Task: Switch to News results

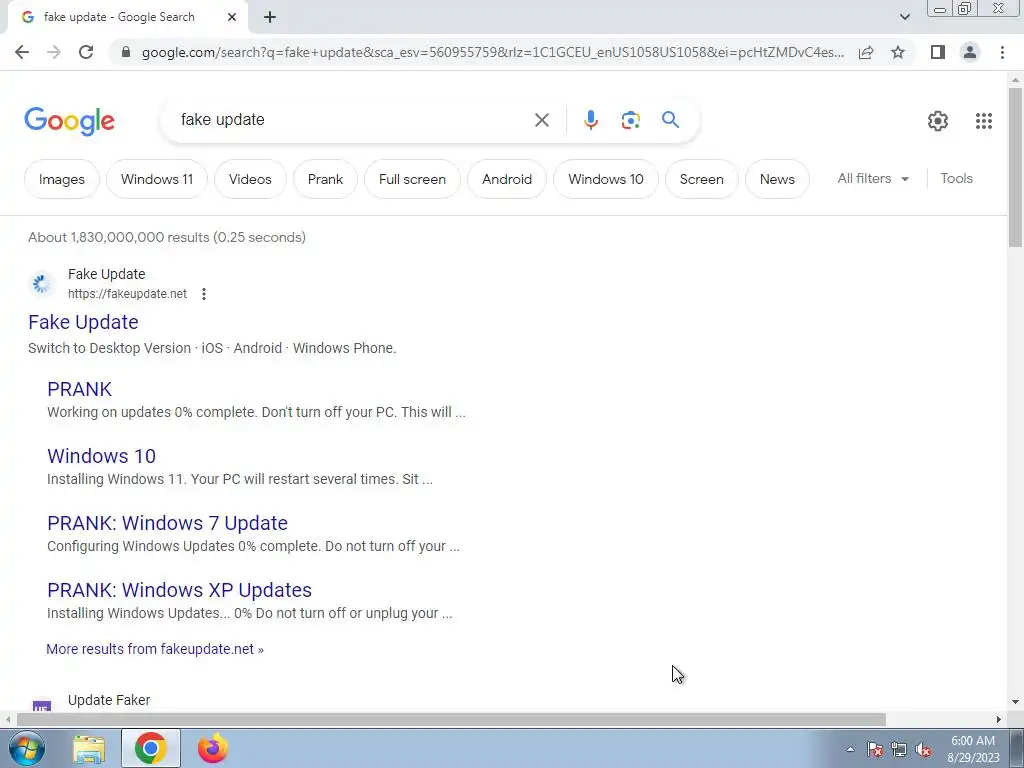Action: pos(777,179)
